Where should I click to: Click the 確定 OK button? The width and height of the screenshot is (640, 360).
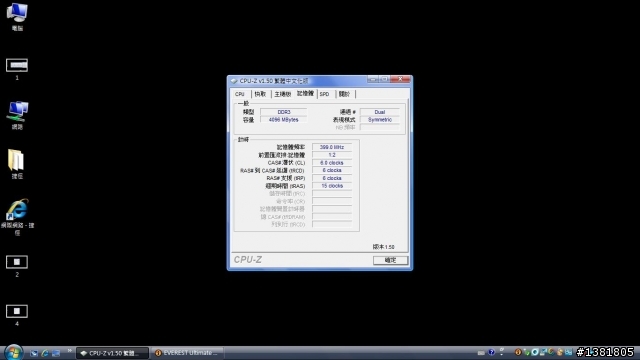pos(390,260)
